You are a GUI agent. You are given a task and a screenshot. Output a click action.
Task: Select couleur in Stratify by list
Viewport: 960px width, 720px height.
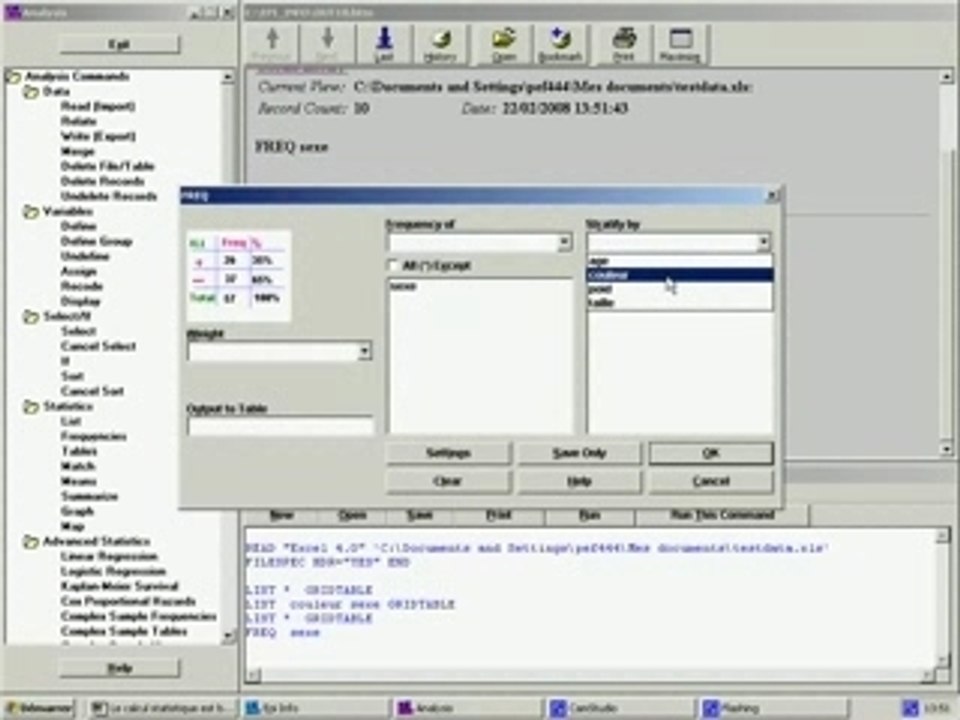pyautogui.click(x=608, y=274)
